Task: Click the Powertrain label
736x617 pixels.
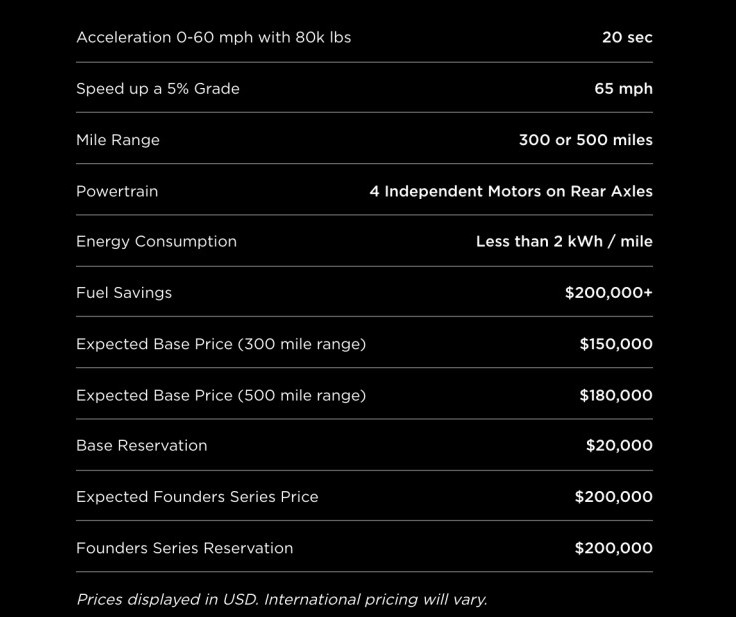Action: pyautogui.click(x=117, y=191)
